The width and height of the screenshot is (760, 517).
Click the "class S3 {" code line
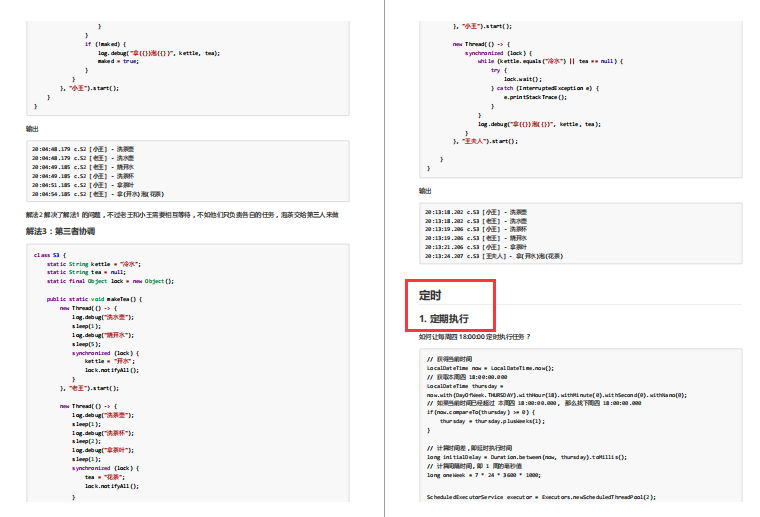coord(50,255)
